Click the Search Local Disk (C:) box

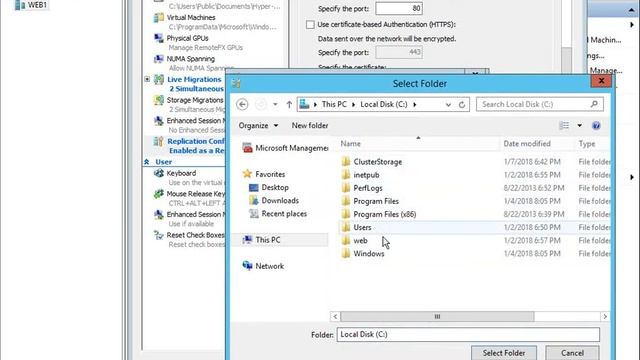[540, 104]
